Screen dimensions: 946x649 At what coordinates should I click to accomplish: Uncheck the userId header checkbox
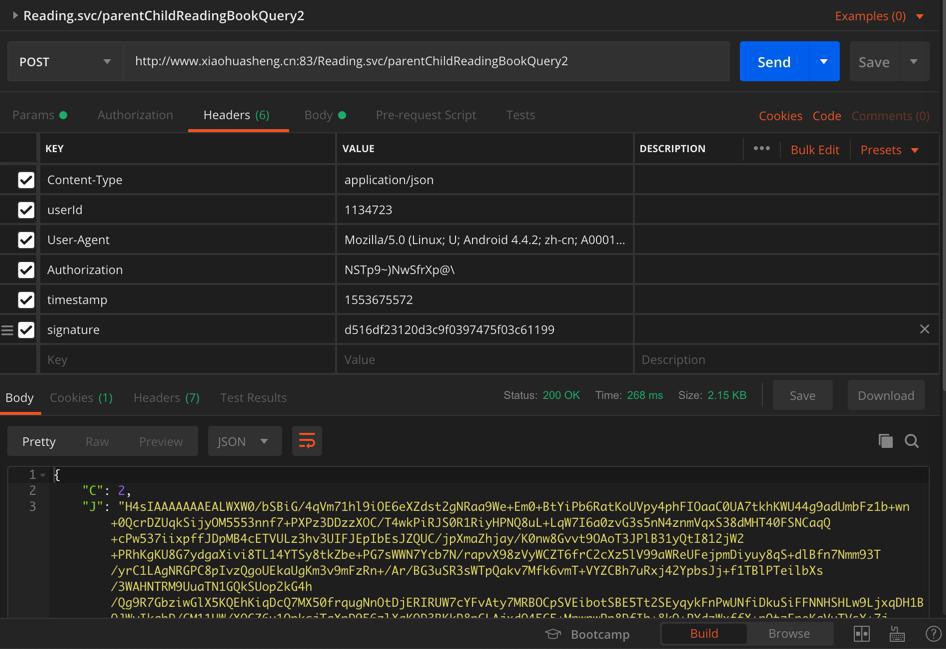[26, 210]
